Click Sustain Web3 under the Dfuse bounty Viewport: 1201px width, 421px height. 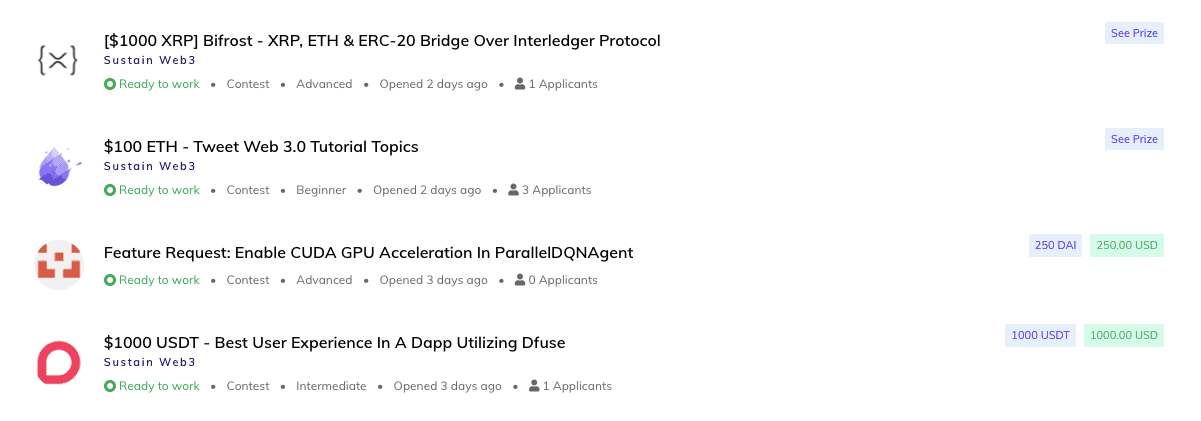150,362
